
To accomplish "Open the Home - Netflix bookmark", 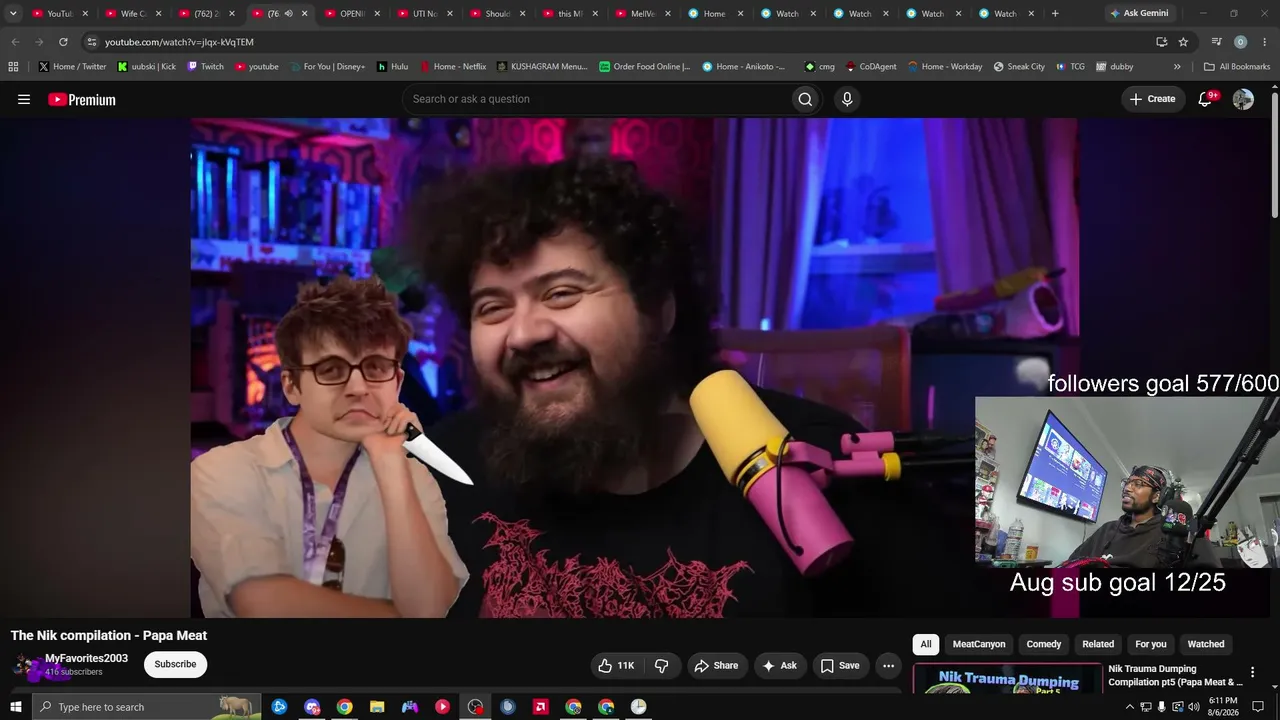I will tap(453, 67).
